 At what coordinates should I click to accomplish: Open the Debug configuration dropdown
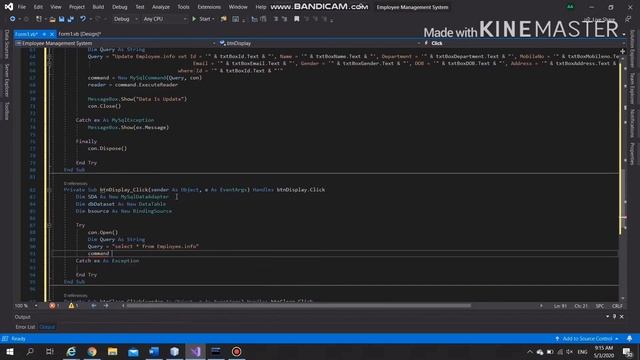[x=125, y=19]
